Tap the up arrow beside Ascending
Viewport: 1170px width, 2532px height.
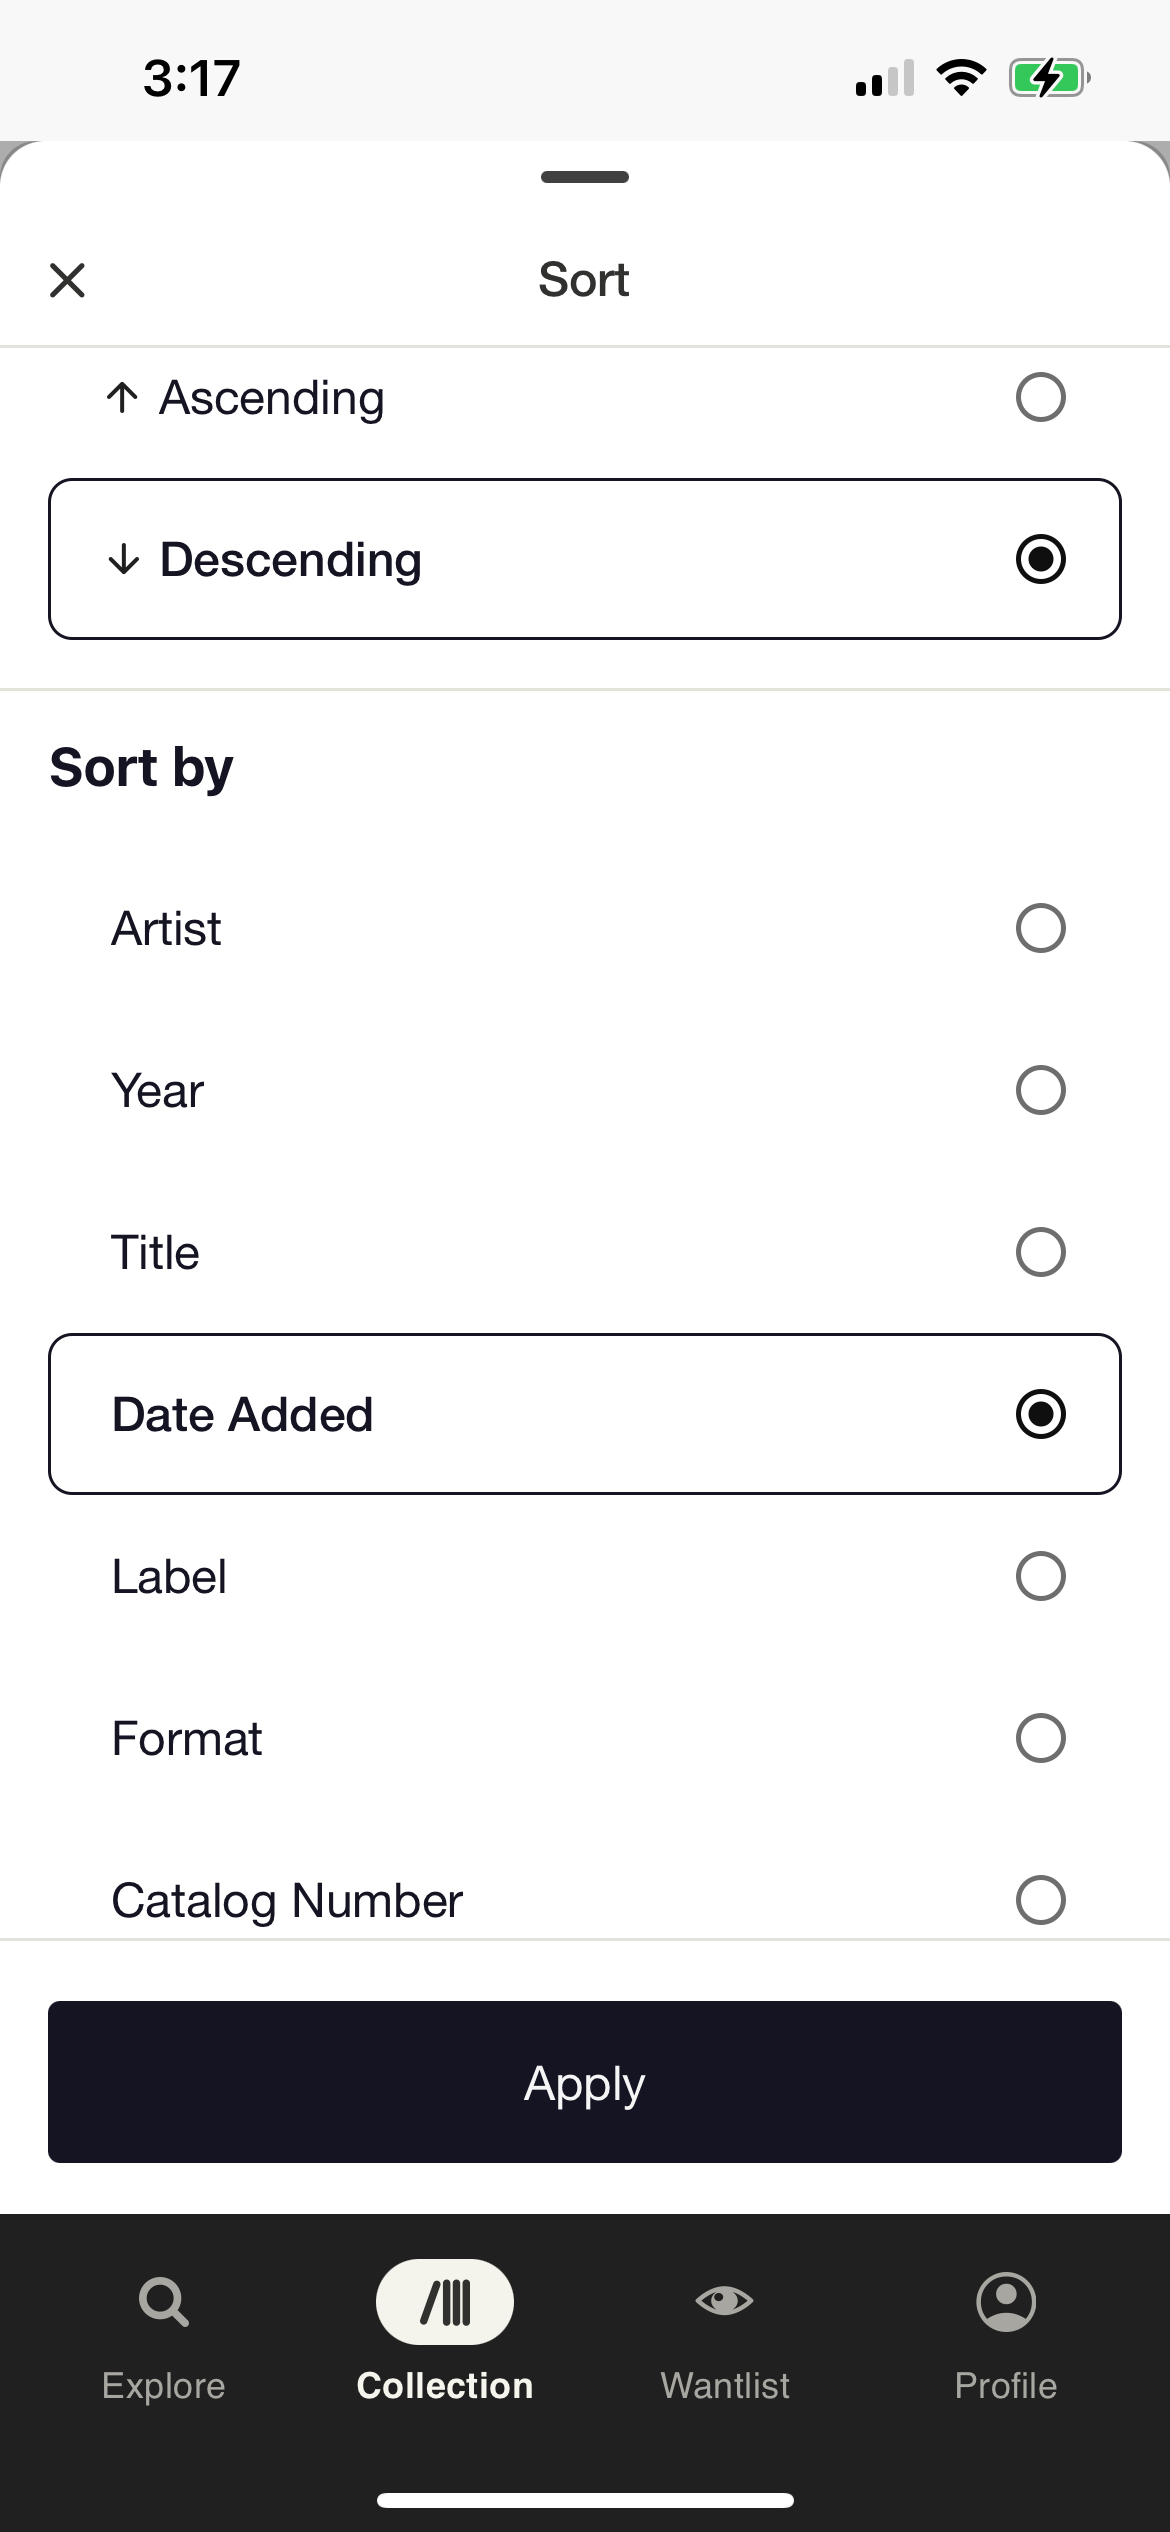[x=122, y=398]
